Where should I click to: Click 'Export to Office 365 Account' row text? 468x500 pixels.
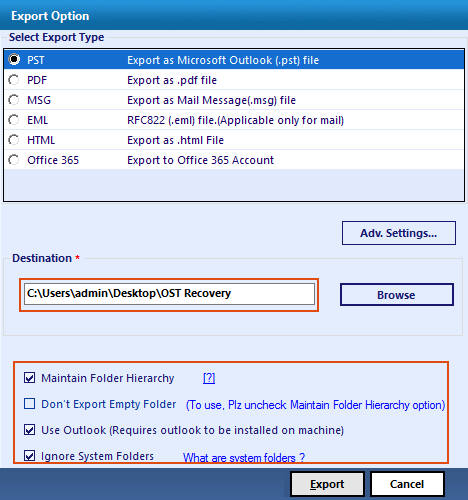[x=200, y=160]
